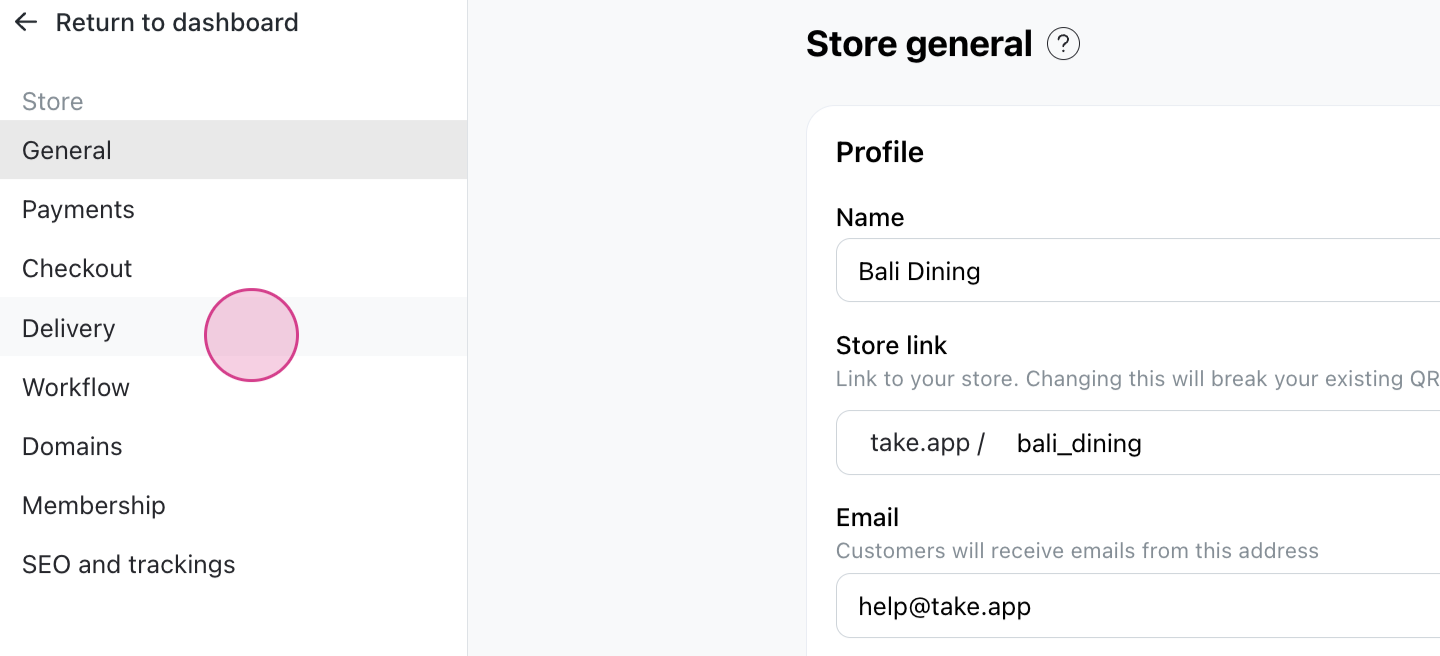Click the take.app / link prefix
The height and width of the screenshot is (656, 1440).
pyautogui.click(x=927, y=442)
